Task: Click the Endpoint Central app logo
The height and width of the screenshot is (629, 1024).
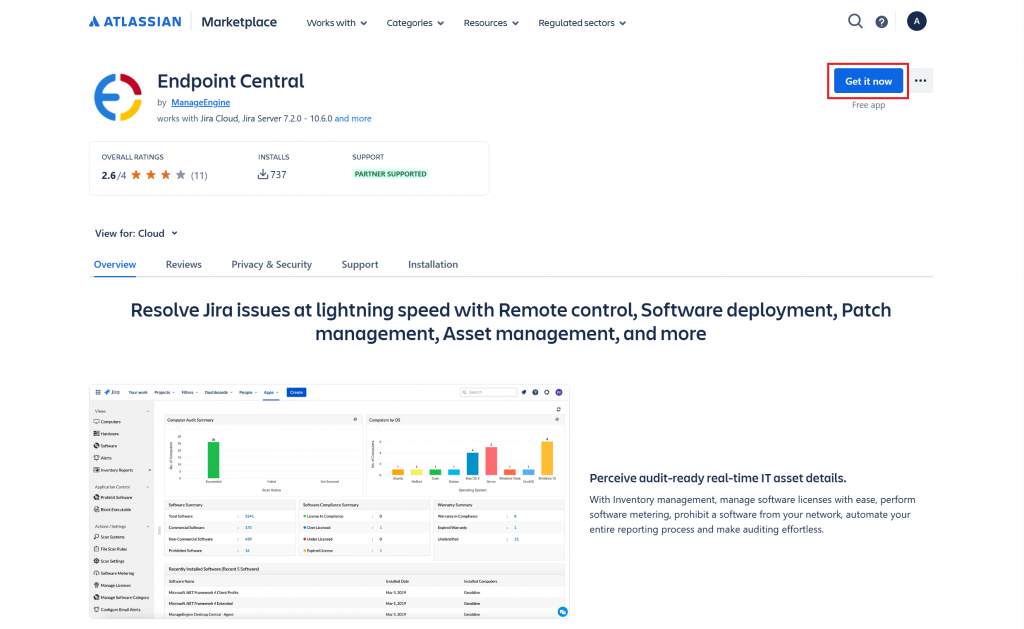Action: point(118,97)
